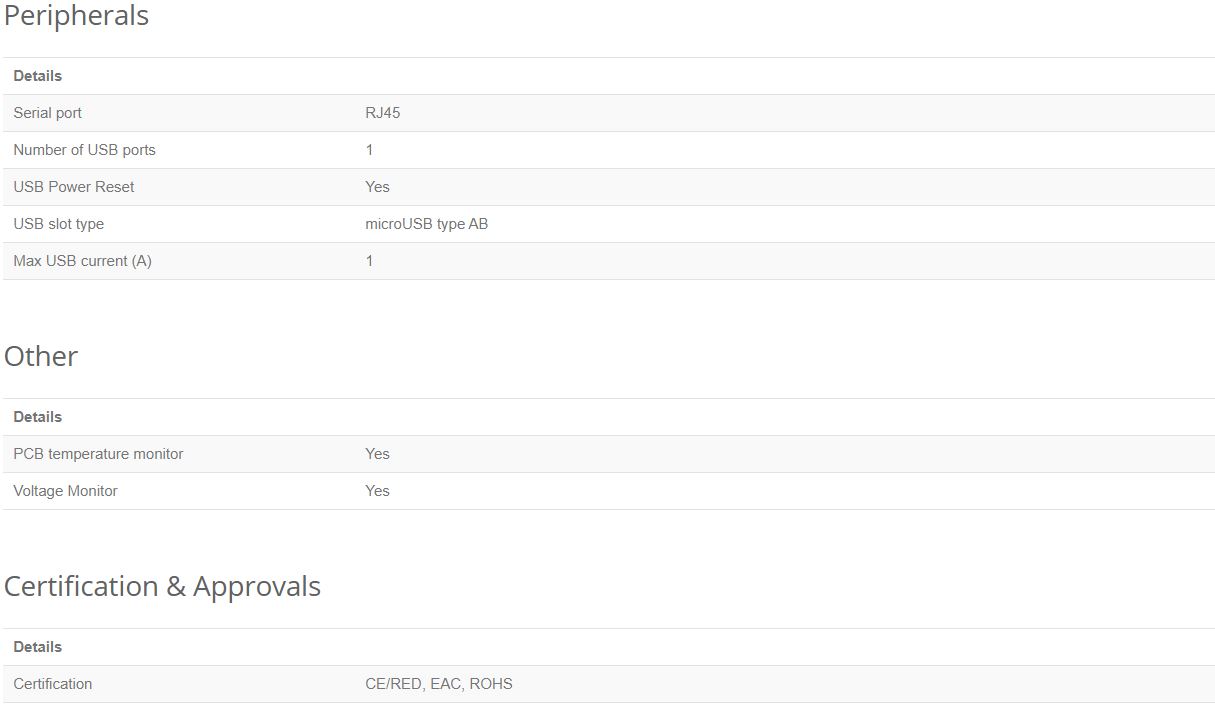Viewport: 1215px width, 708px height.
Task: Click the microUSB type AB value
Action: 427,224
